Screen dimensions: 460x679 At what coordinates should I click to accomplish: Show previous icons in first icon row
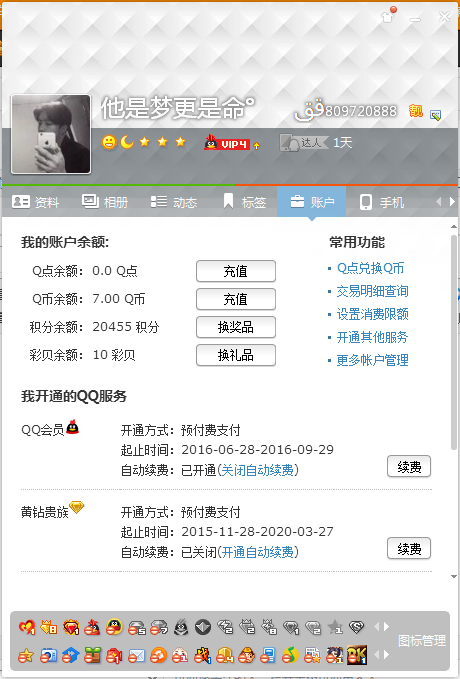tap(376, 627)
